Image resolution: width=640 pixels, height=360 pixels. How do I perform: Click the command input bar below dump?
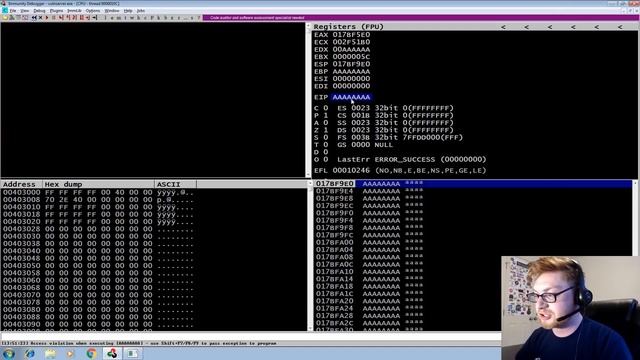(251, 336)
